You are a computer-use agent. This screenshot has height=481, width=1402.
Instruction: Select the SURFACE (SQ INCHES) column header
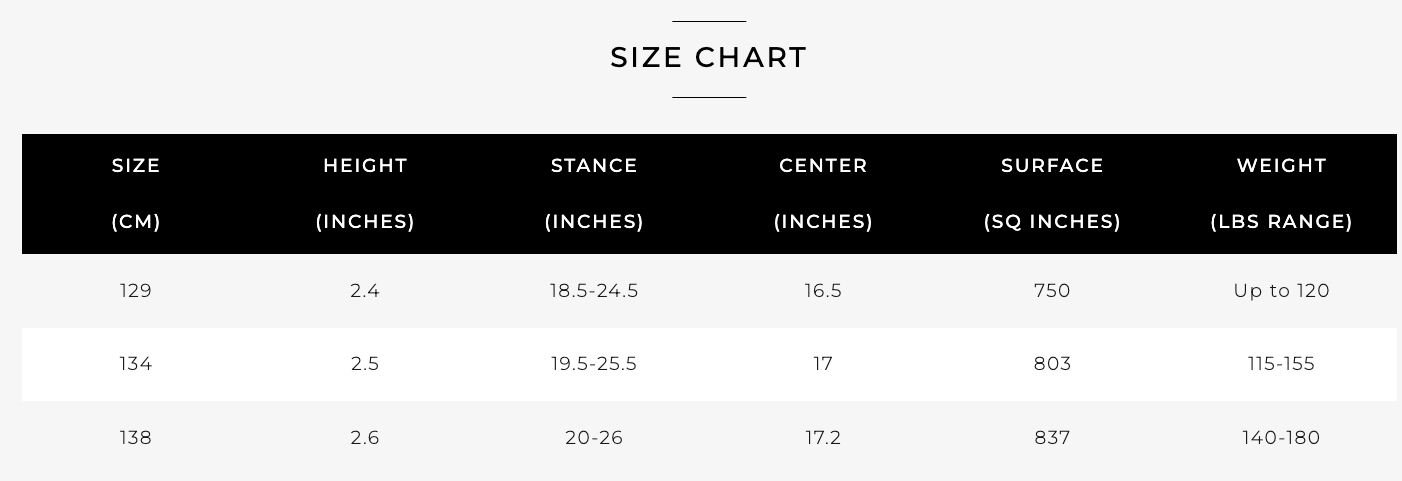[x=1052, y=194]
